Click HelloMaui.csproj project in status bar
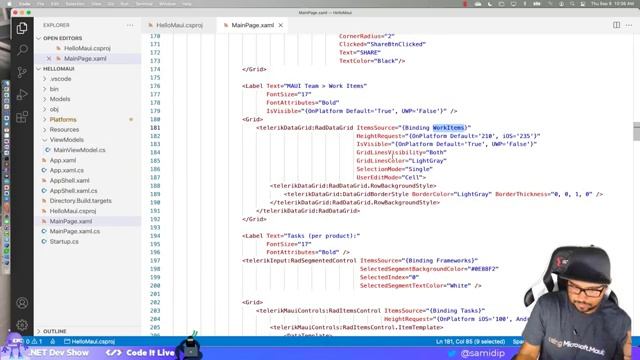The image size is (640, 360). 89,342
